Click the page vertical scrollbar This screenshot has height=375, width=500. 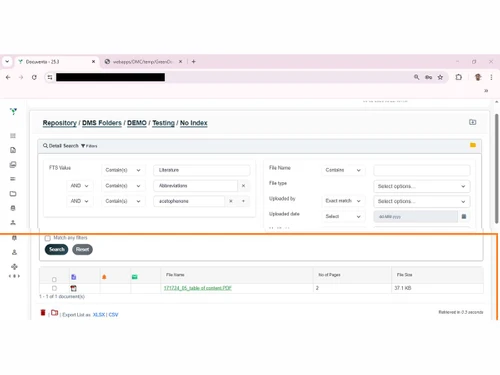coord(496,168)
